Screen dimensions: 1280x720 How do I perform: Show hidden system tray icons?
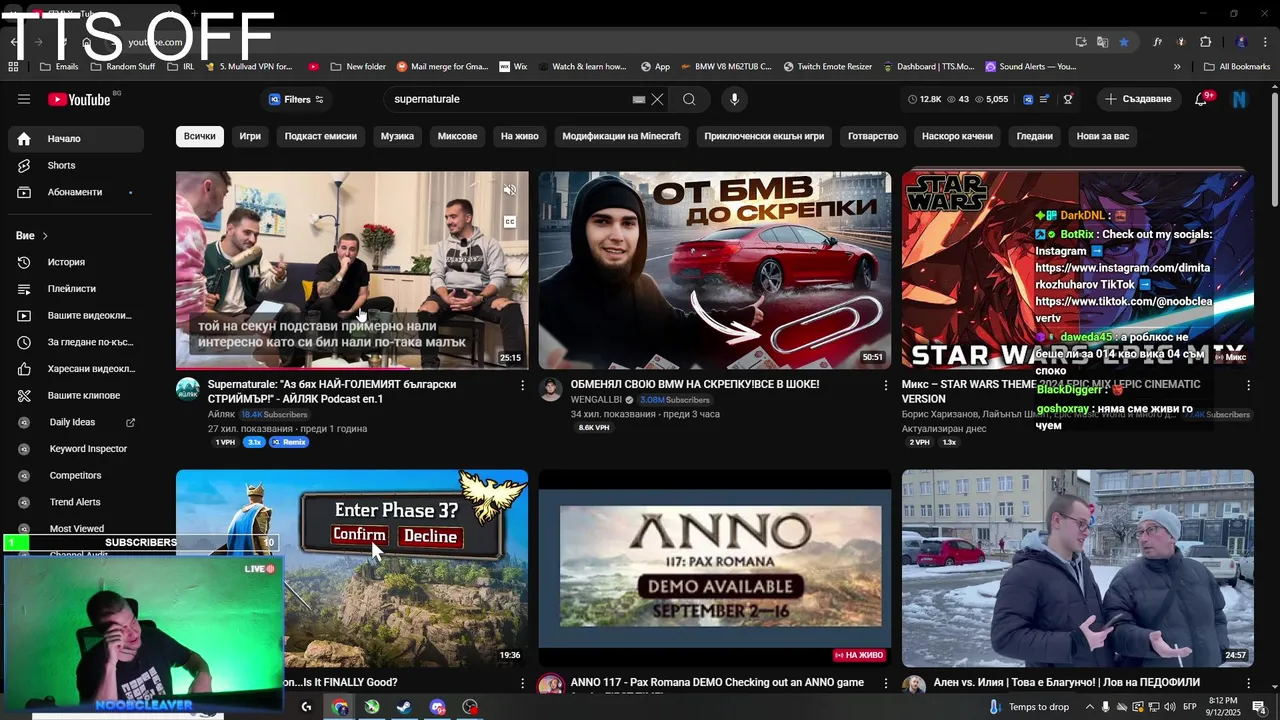[1089, 707]
